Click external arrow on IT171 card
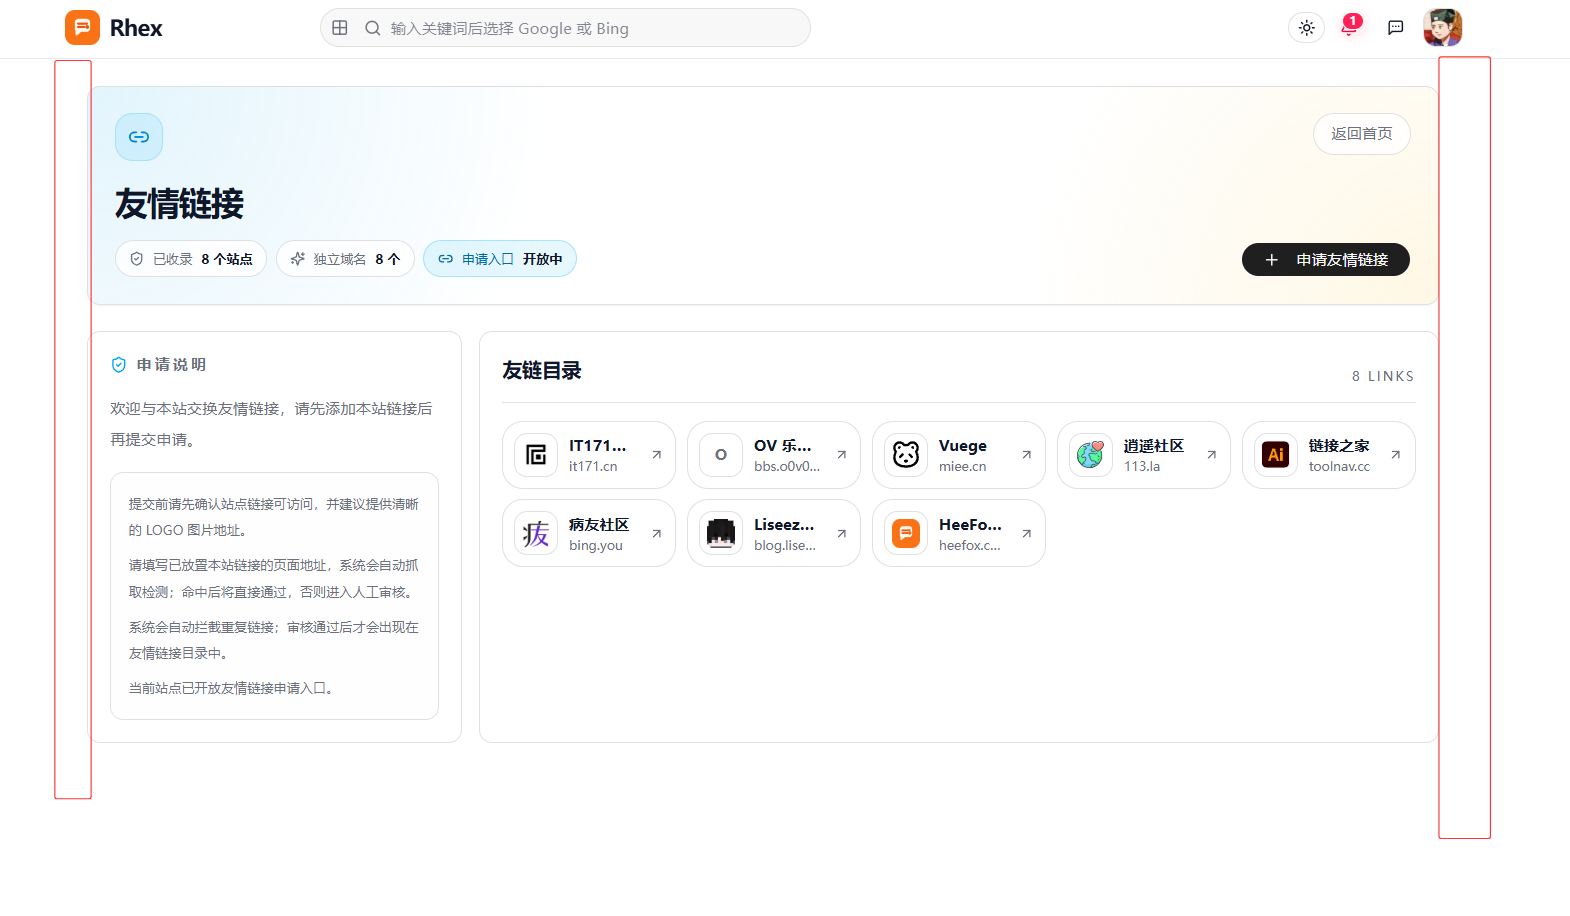Screen dimensions: 1570x916 657,455
